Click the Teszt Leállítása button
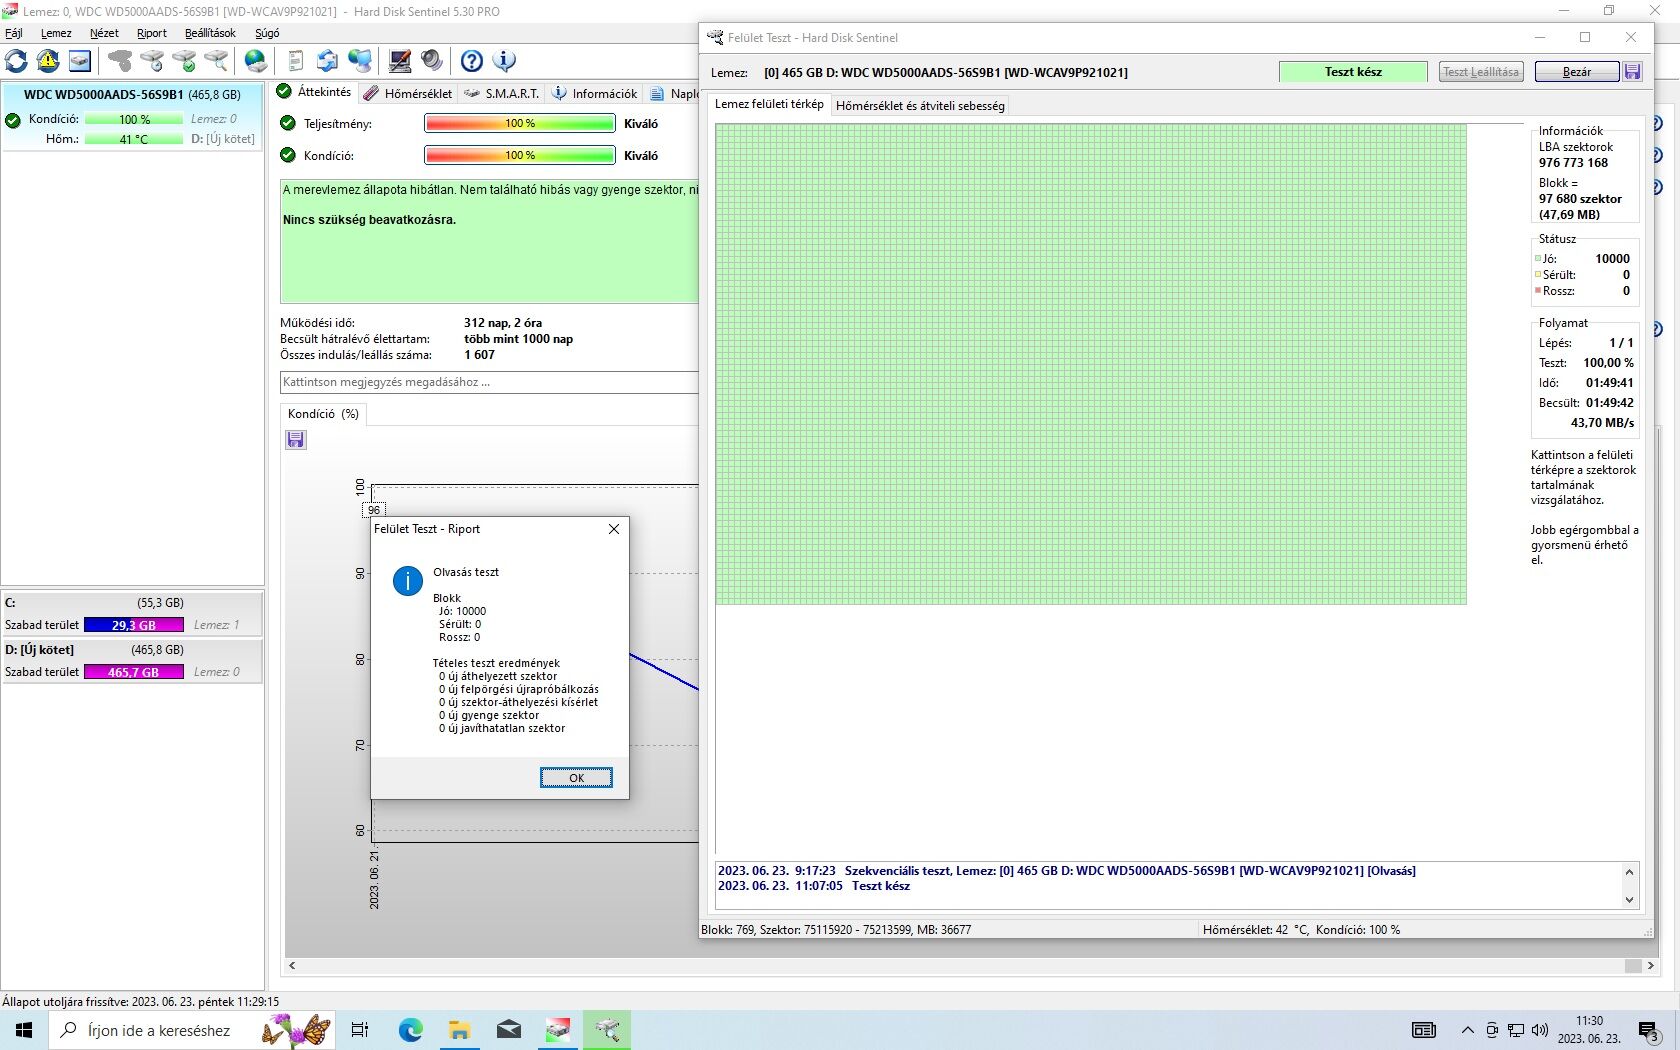 (x=1481, y=72)
